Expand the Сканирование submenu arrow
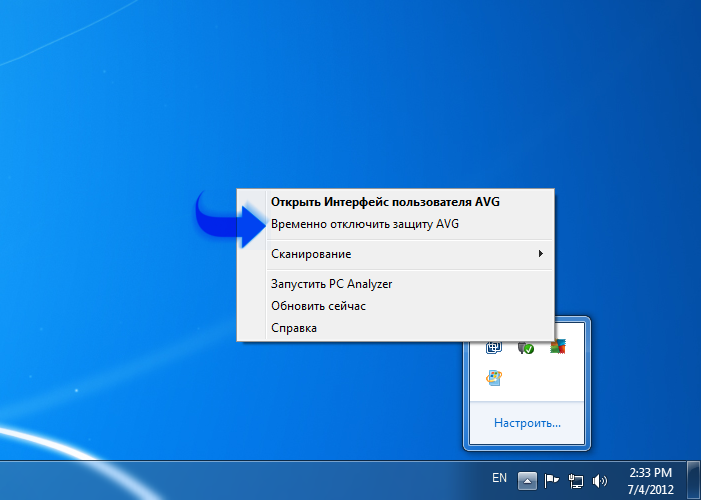Image resolution: width=701 pixels, height=500 pixels. tap(541, 254)
